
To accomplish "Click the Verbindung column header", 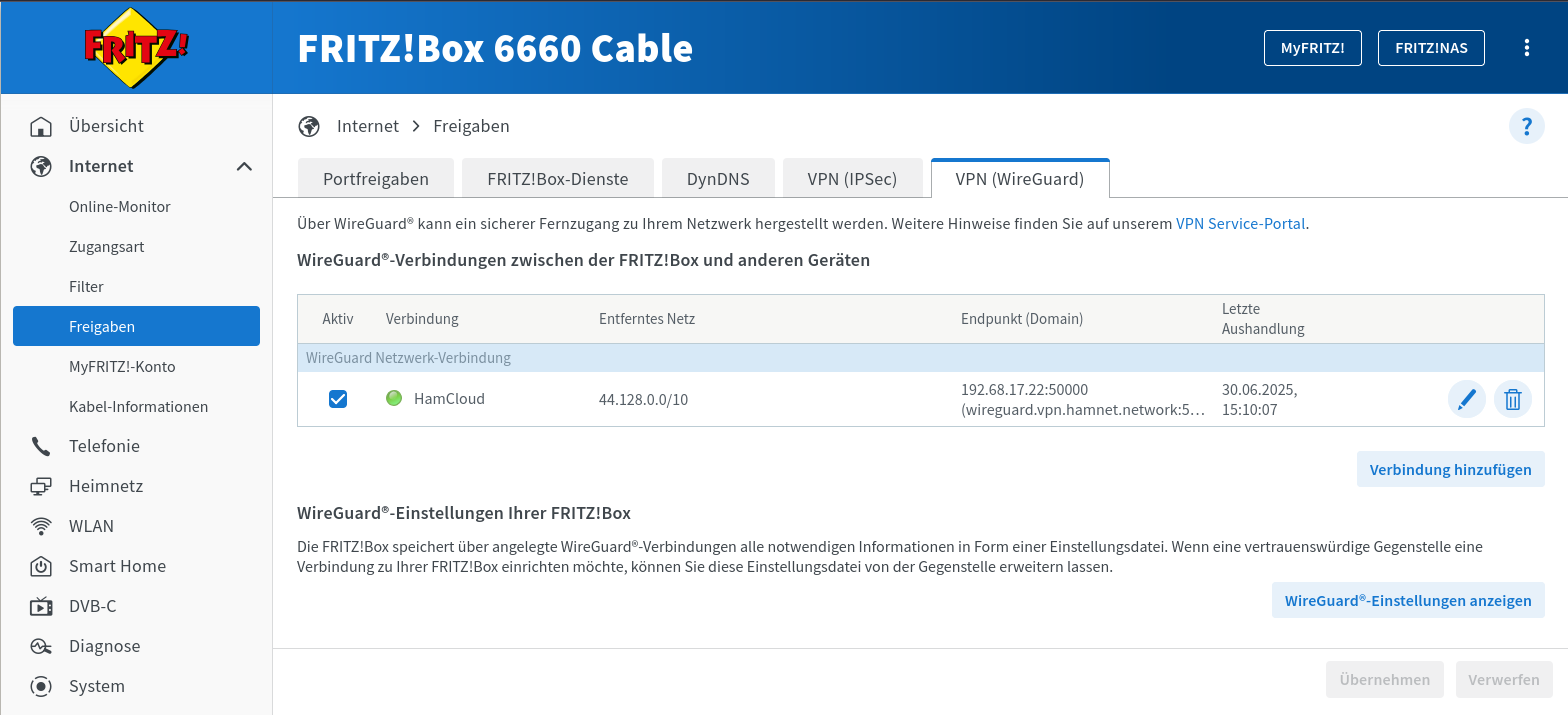I will tap(422, 319).
